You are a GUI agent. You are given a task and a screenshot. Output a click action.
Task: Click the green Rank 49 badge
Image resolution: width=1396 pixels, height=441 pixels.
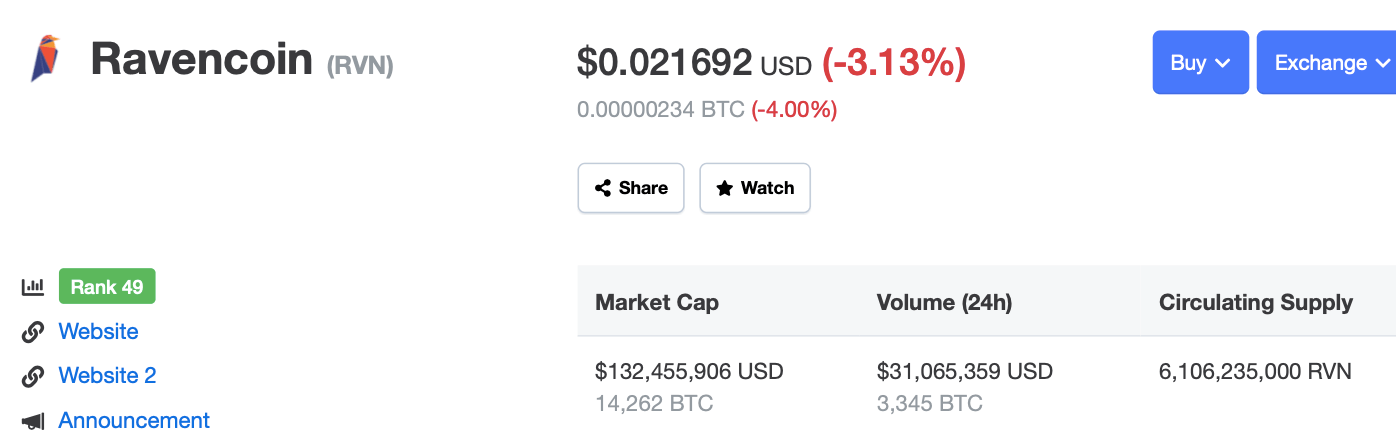(107, 287)
